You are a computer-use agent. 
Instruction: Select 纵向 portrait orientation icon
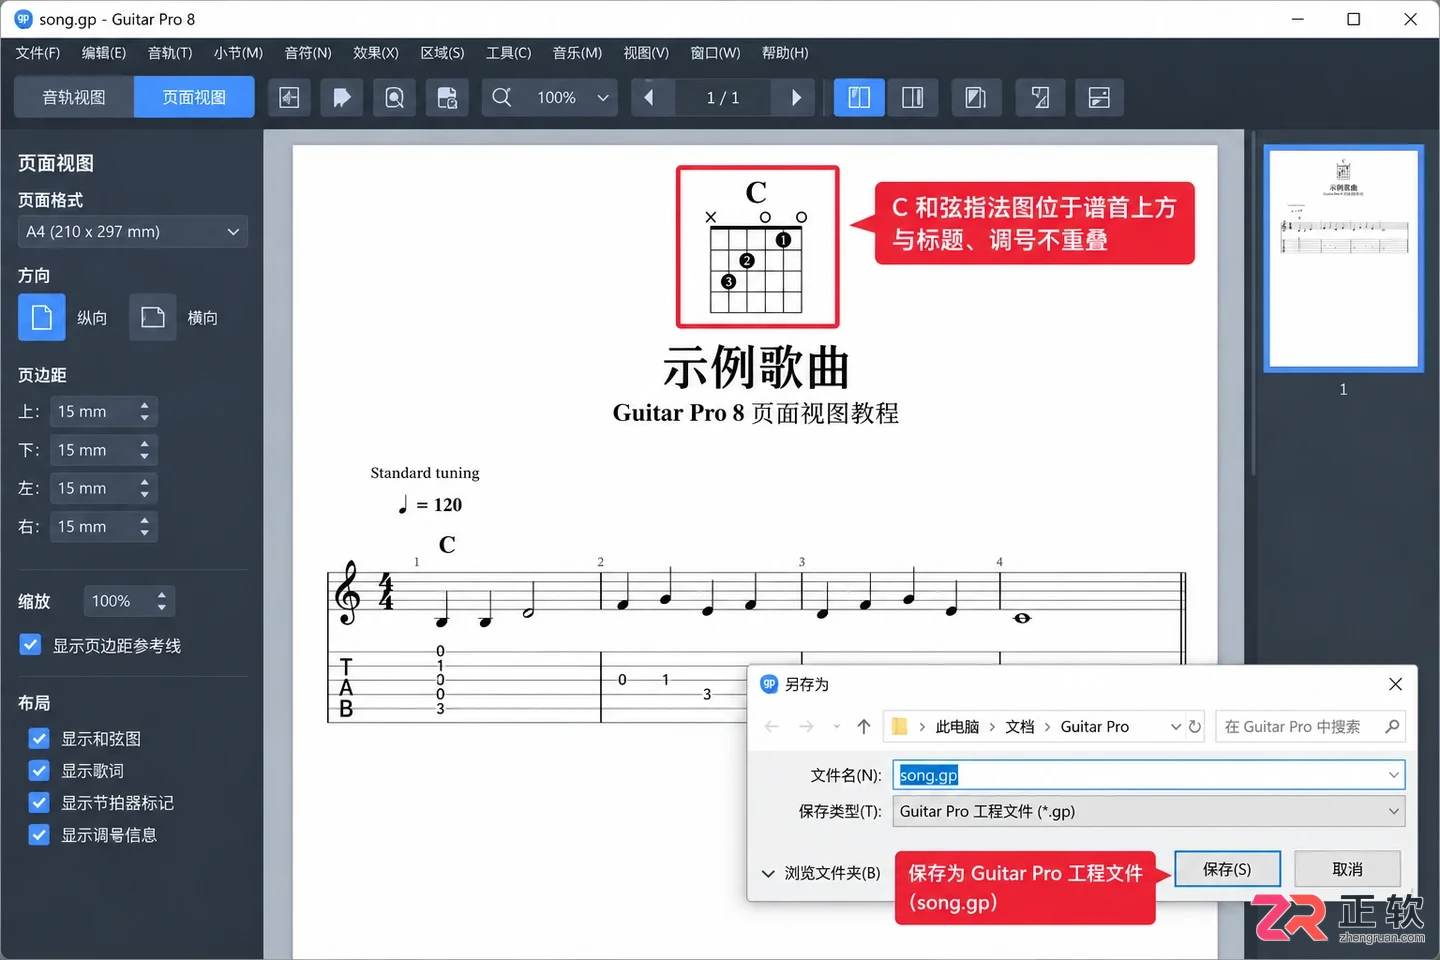(x=41, y=318)
